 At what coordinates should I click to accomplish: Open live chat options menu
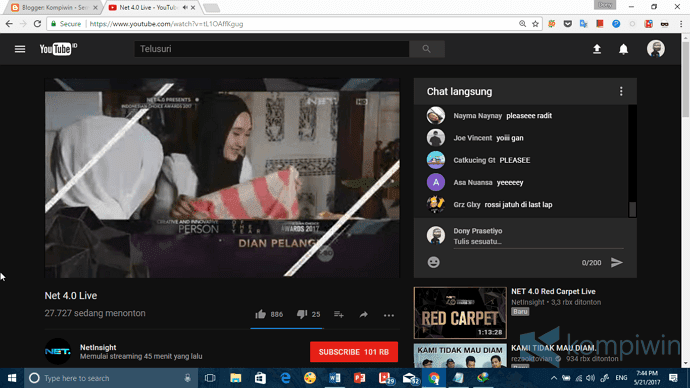621,92
